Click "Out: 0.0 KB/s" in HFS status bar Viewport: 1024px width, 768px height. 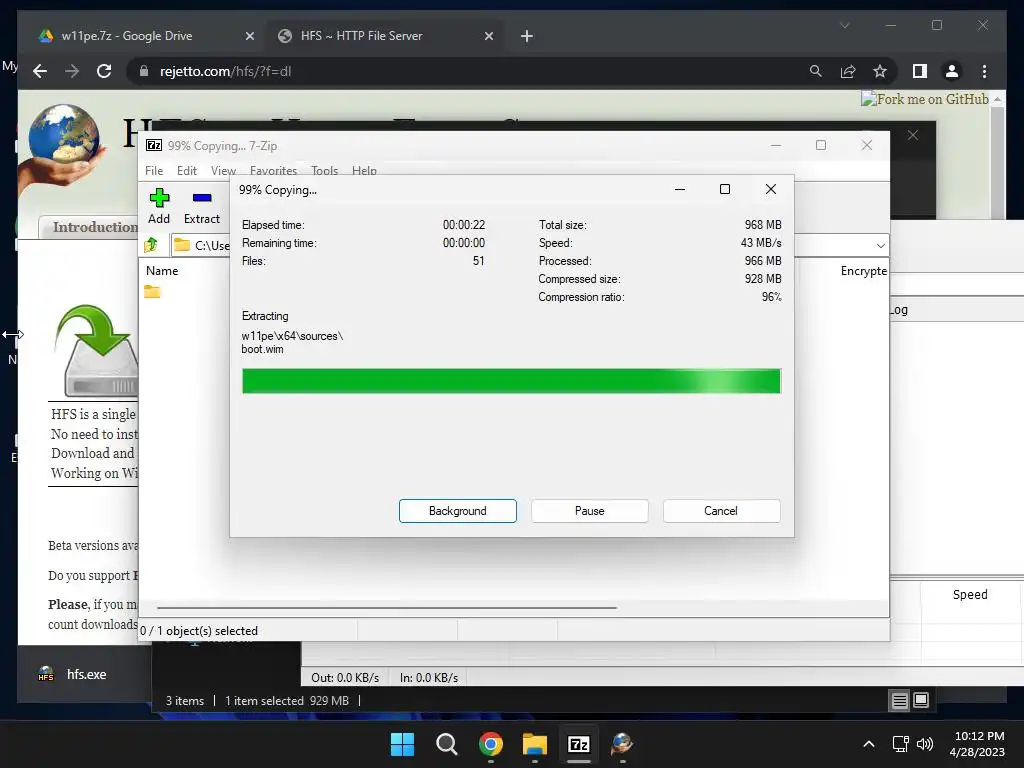(345, 678)
